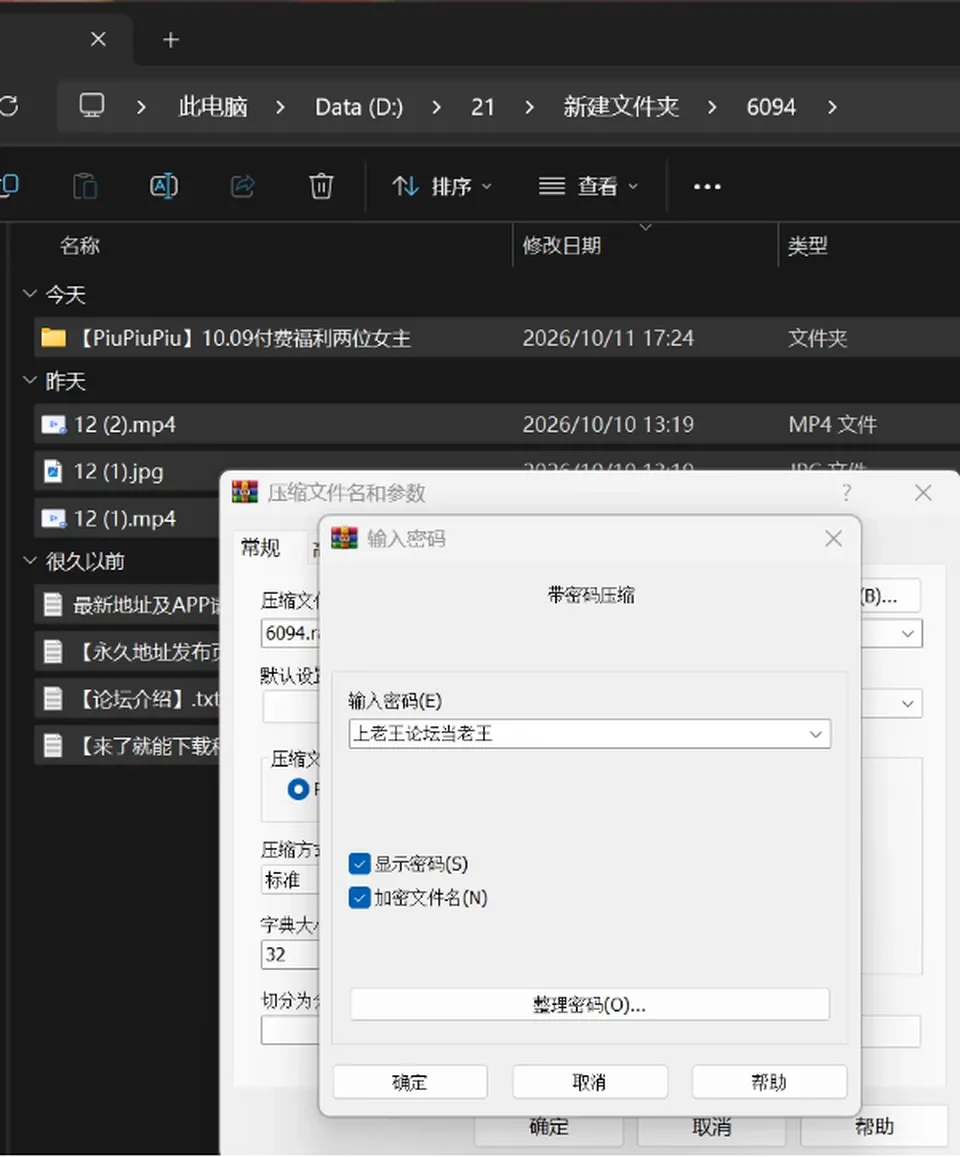The image size is (960, 1157).
Task: Click the text file icon of 【论坛介绍】.txt
Action: pos(53,699)
